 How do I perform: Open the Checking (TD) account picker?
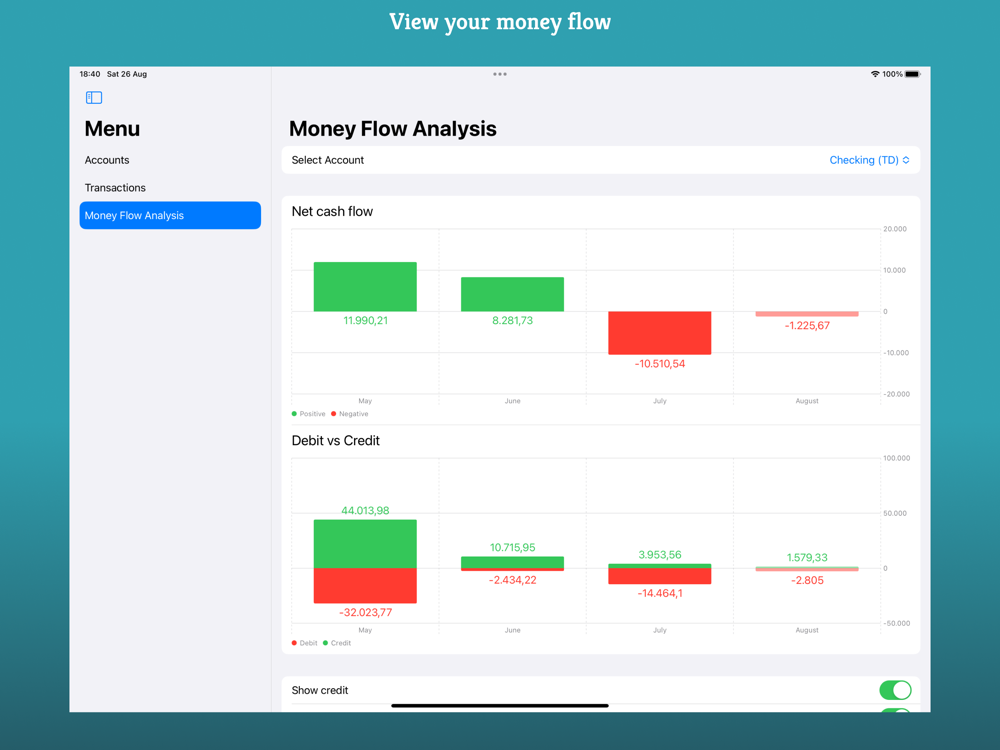869,160
